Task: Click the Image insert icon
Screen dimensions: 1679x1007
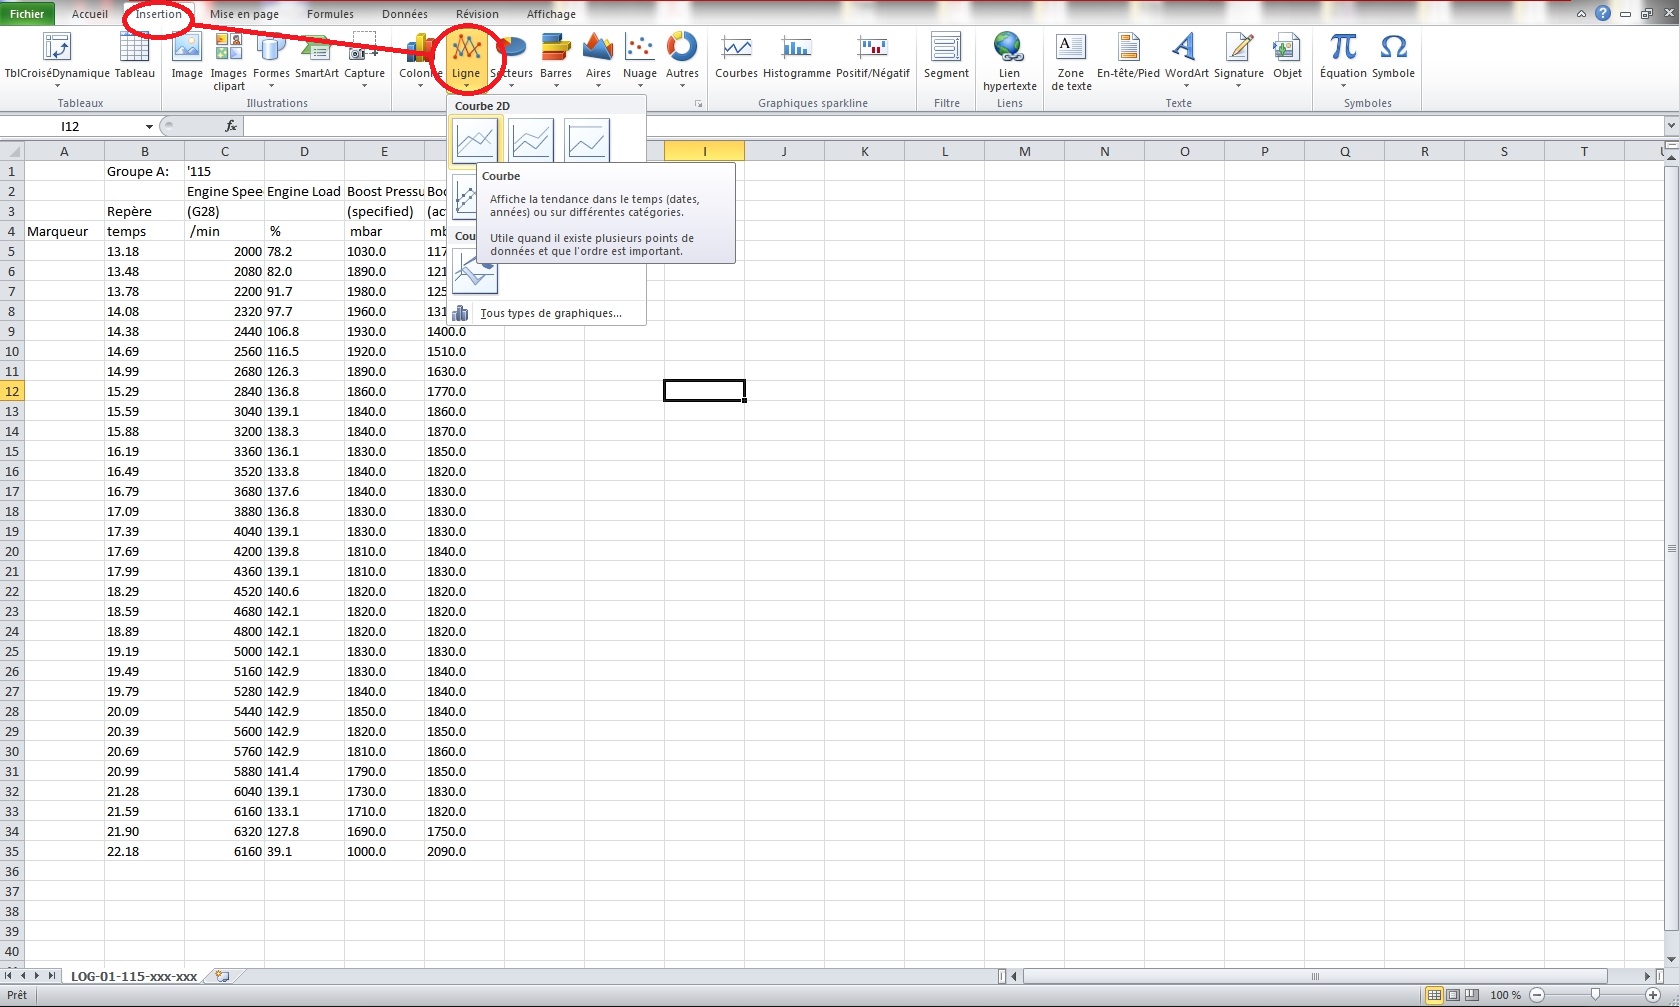Action: pyautogui.click(x=187, y=56)
